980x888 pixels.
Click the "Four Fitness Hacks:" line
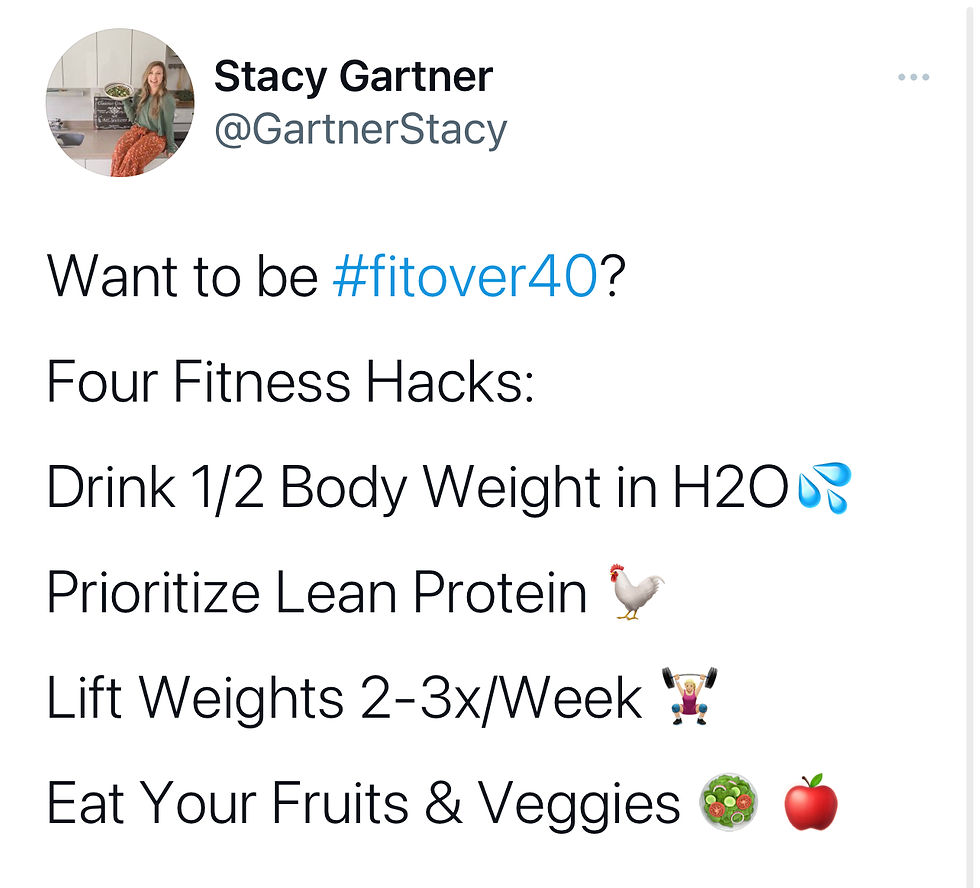coord(291,381)
